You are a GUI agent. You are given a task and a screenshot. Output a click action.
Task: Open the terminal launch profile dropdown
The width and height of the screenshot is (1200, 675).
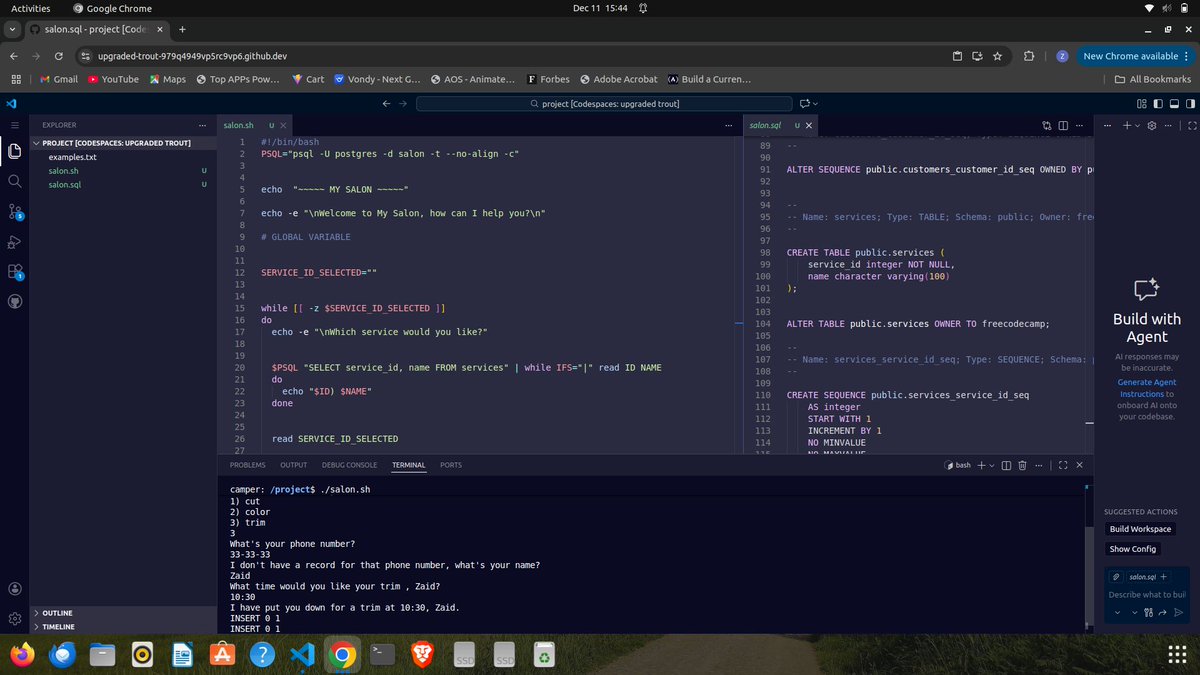992,465
